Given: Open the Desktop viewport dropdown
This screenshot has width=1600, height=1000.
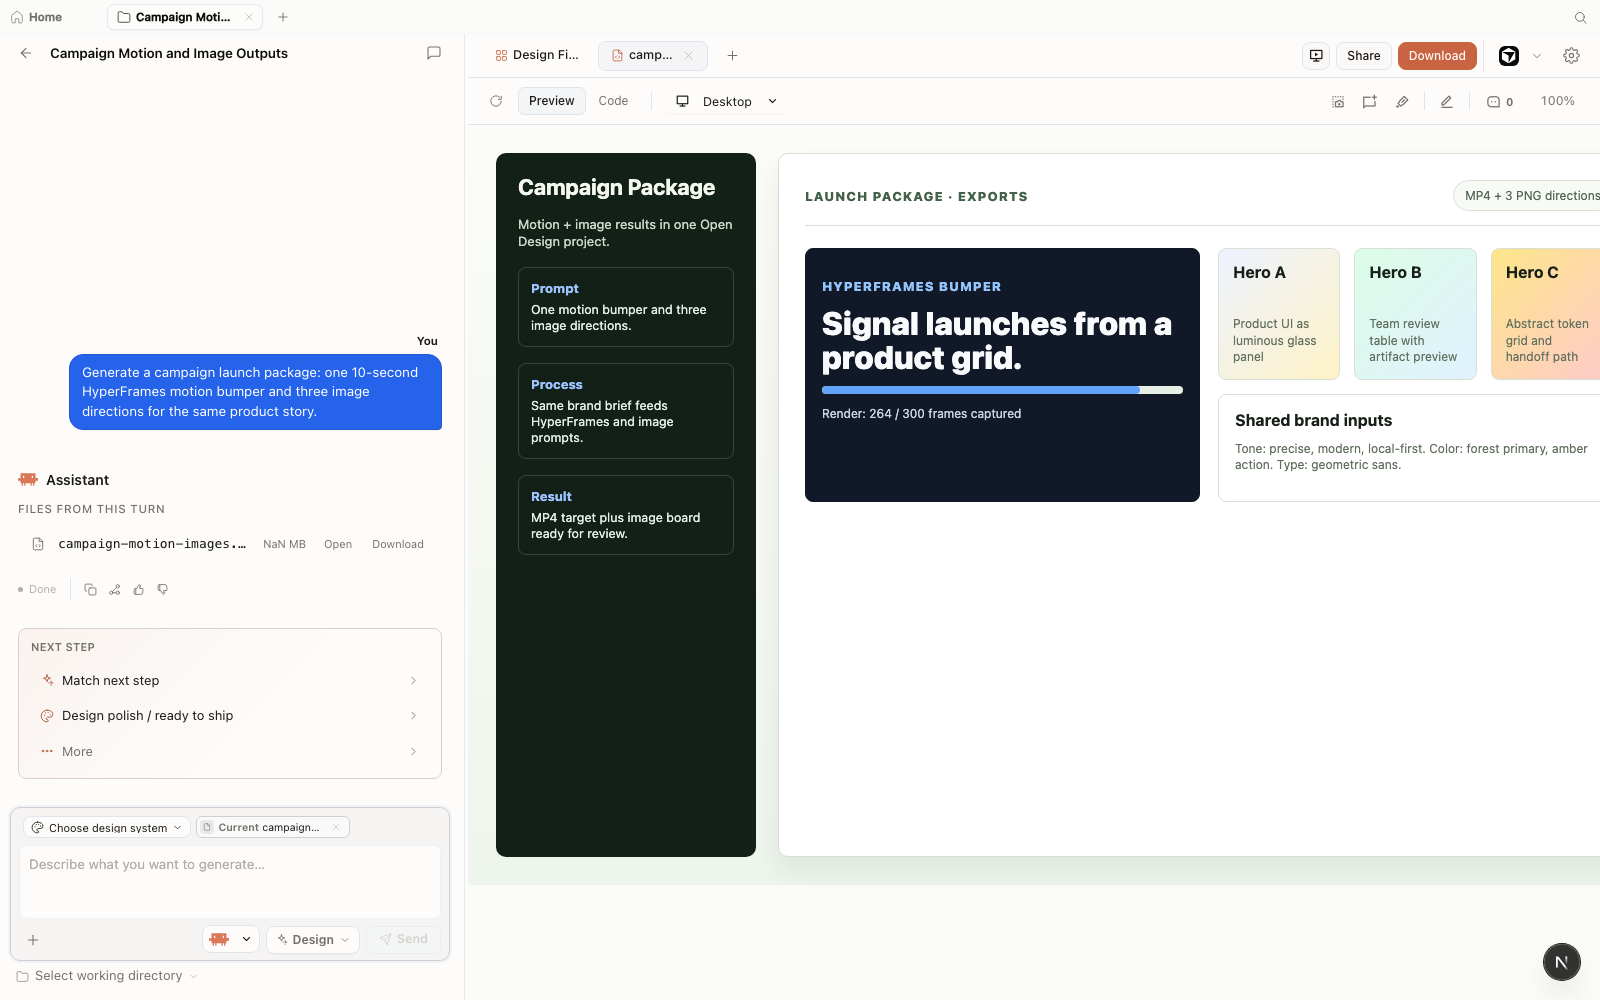Looking at the screenshot, I should (x=727, y=101).
